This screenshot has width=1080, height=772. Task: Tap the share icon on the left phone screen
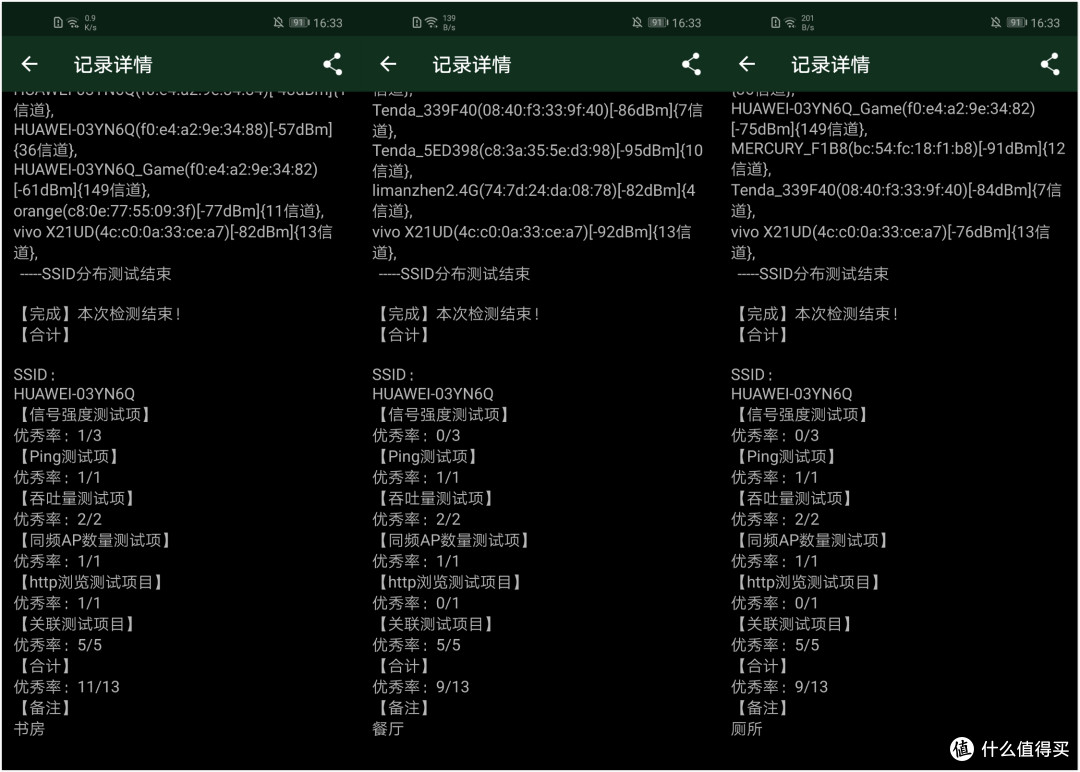tap(333, 64)
